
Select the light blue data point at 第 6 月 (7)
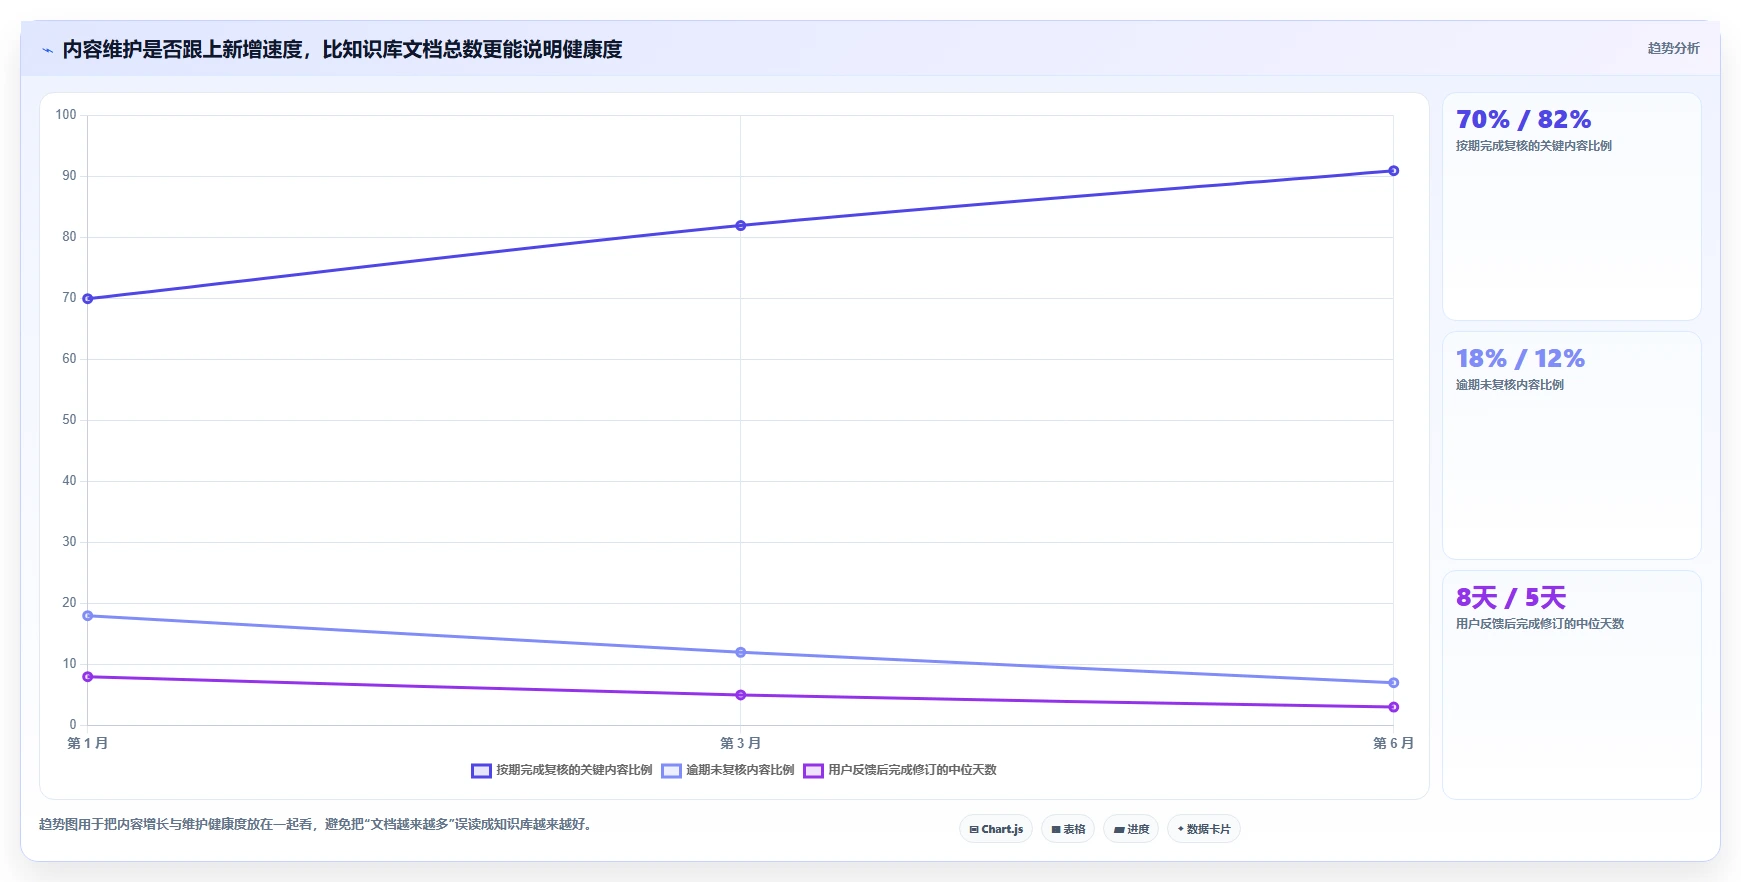click(x=1394, y=683)
